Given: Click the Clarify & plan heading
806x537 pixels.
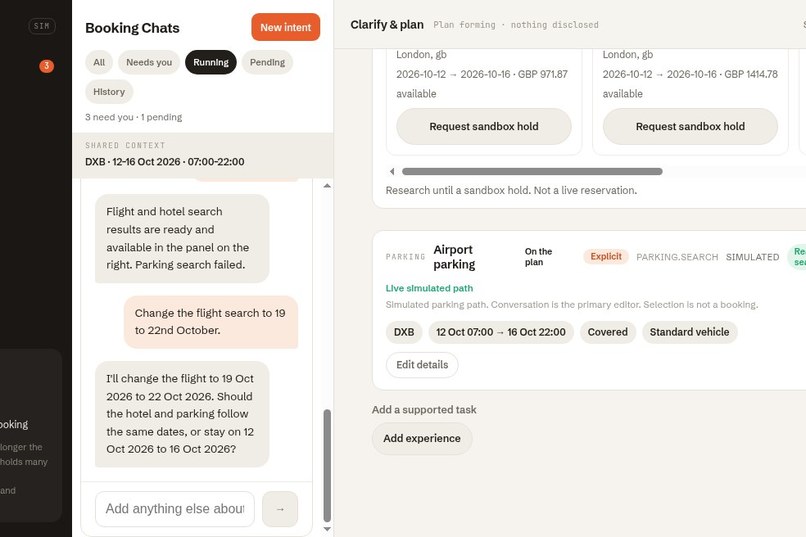Looking at the screenshot, I should [387, 25].
